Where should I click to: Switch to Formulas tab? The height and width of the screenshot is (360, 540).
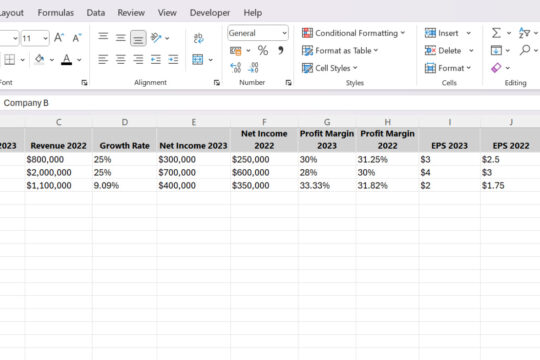[x=56, y=13]
